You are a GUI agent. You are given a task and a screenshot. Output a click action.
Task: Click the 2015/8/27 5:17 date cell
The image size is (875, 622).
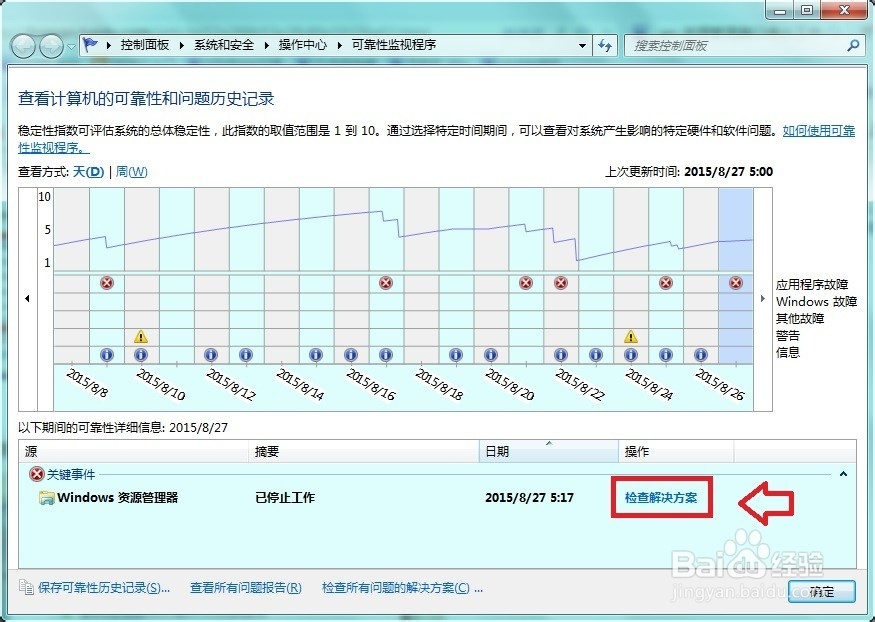pos(529,498)
